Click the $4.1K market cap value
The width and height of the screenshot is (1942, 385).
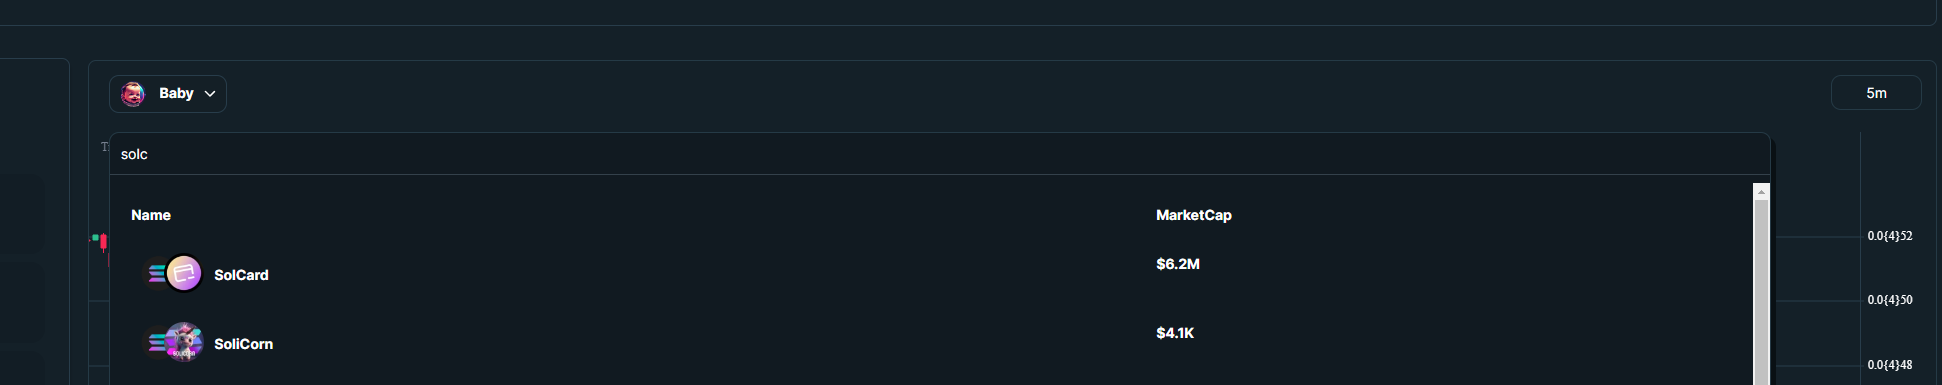(x=1175, y=333)
